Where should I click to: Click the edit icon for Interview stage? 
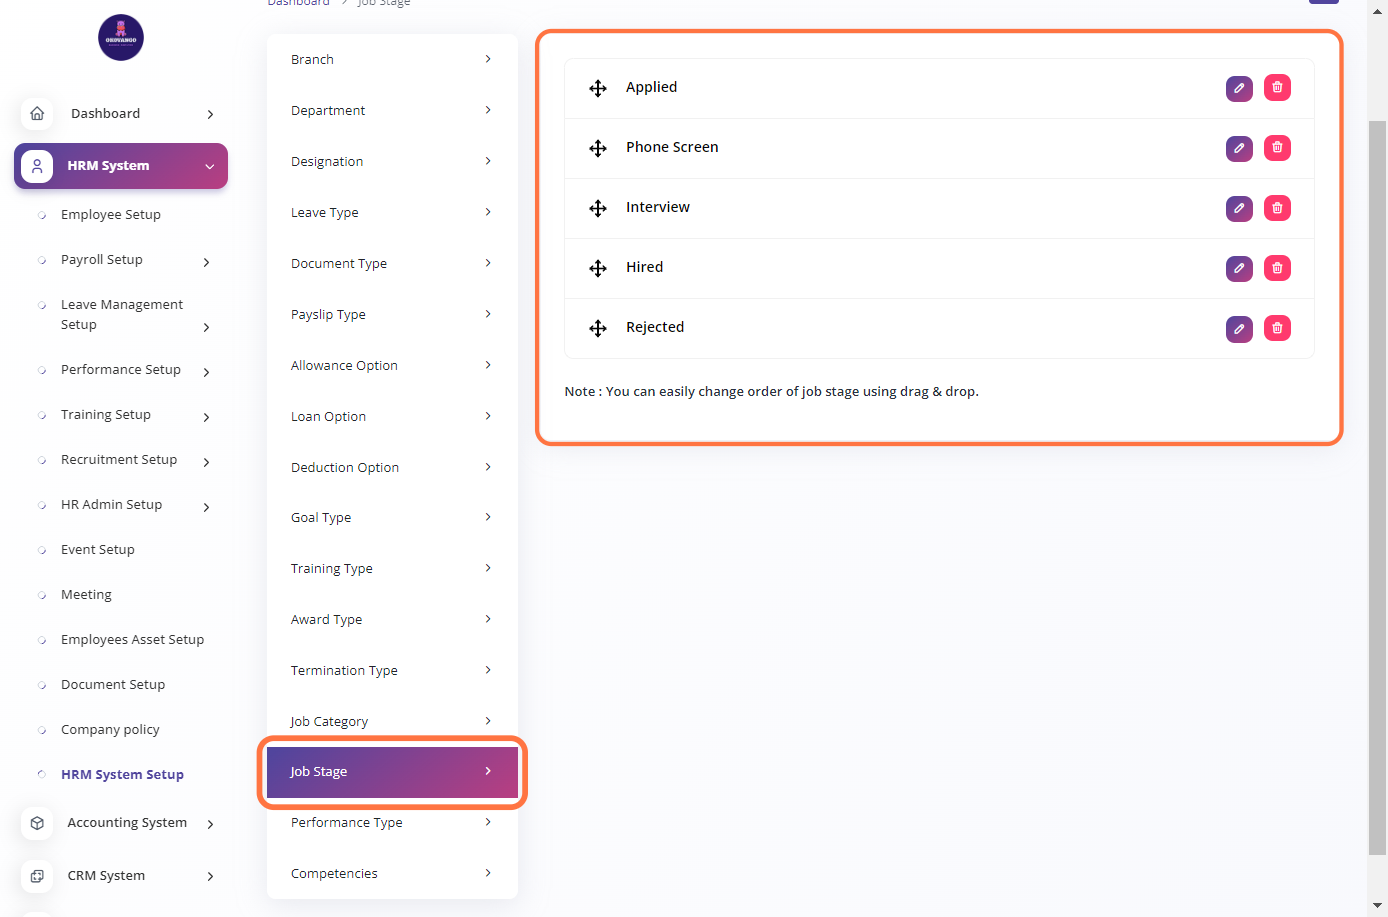tap(1239, 208)
